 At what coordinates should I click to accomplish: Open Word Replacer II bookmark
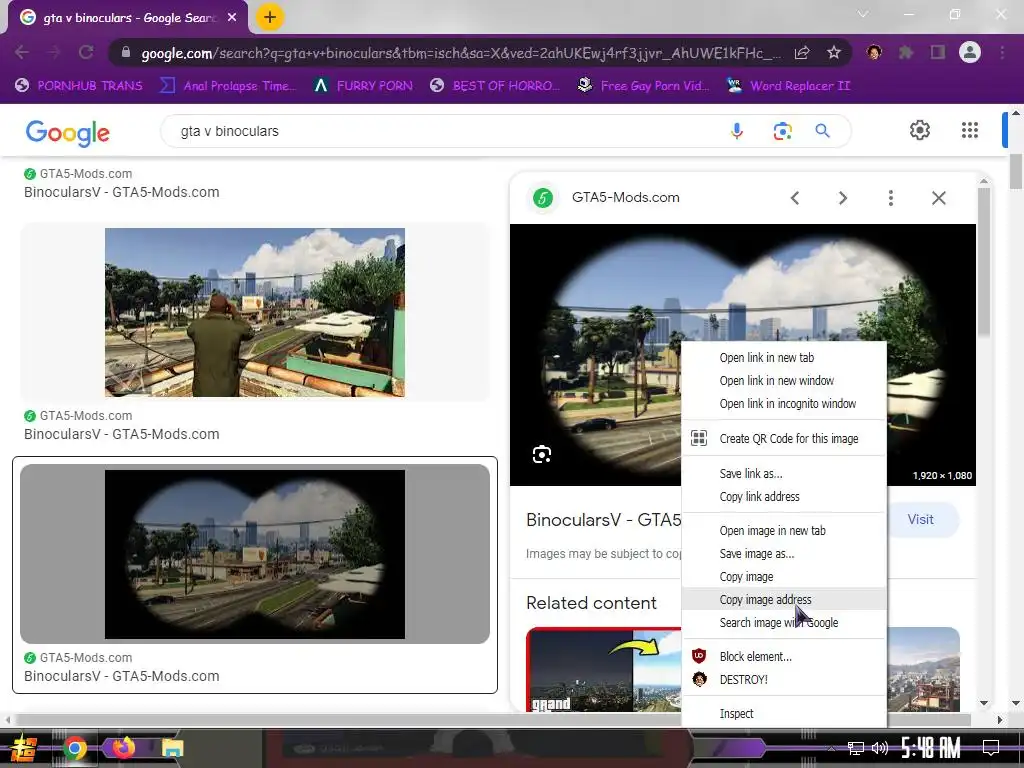[789, 86]
